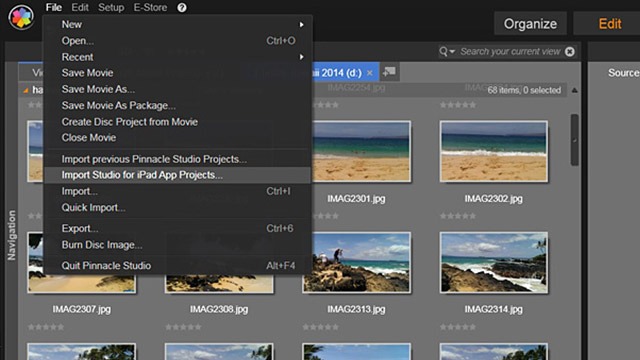This screenshot has width=640, height=360.
Task: Choose Burn Disc Image...
Action: pos(178,245)
